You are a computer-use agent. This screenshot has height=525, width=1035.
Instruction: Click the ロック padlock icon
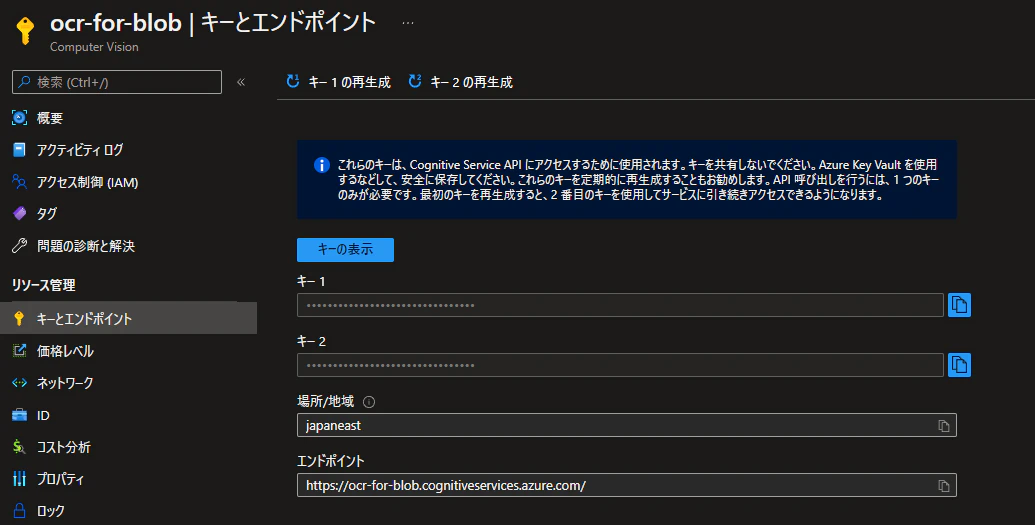20,510
